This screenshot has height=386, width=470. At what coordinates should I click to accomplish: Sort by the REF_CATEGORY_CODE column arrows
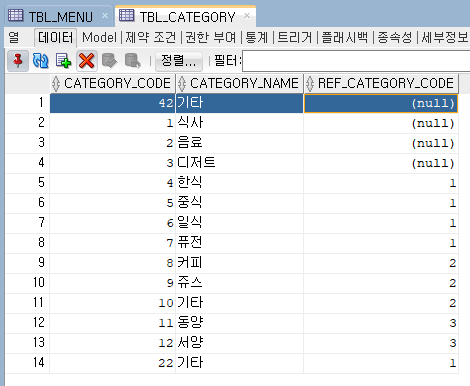click(x=310, y=83)
